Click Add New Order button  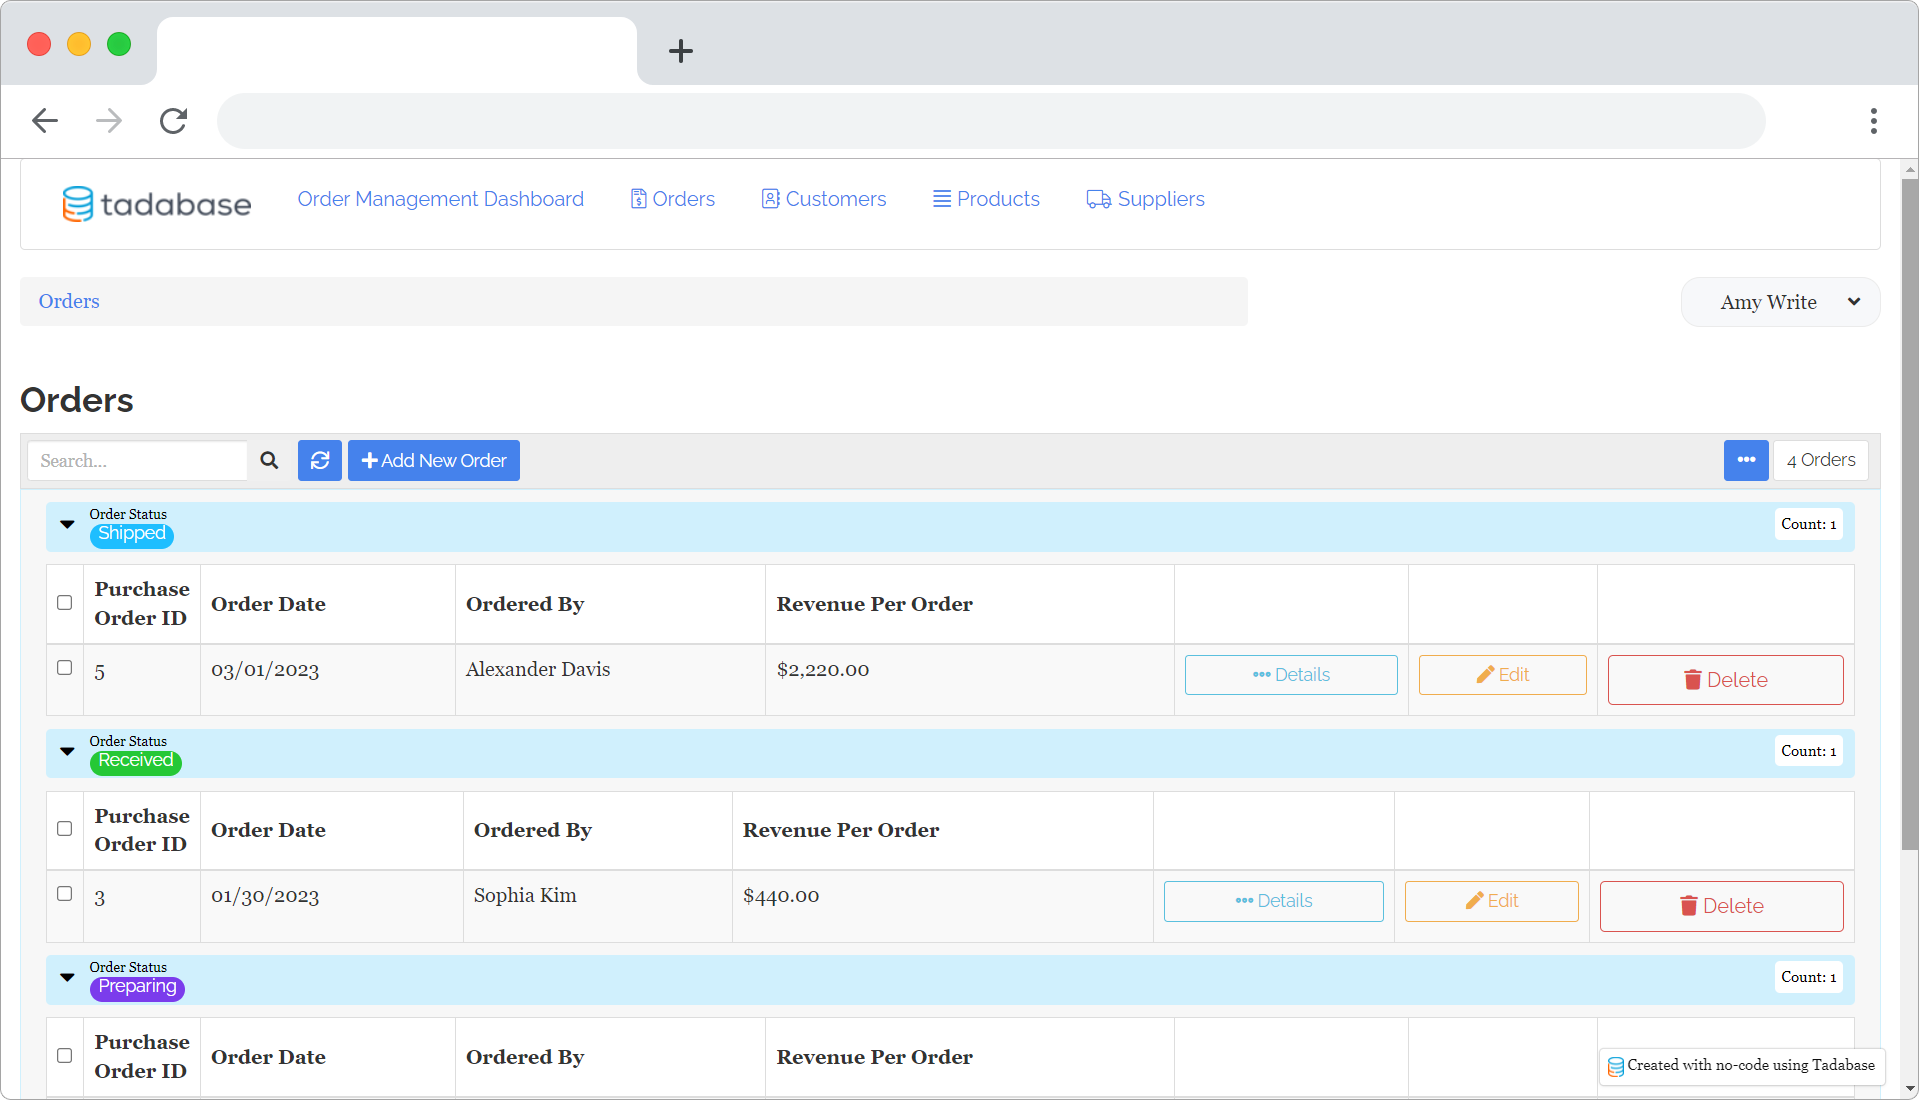coord(434,460)
